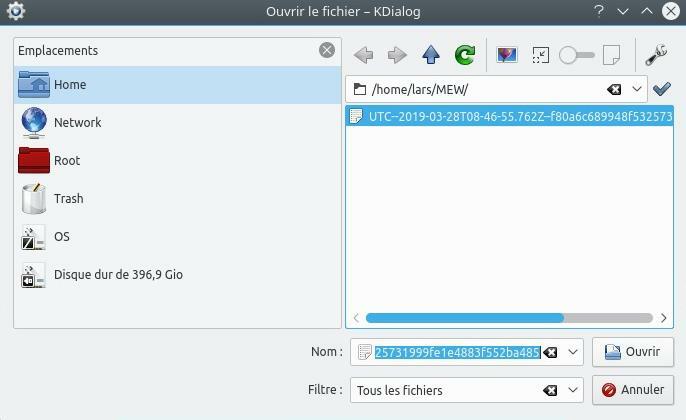Click the small icon-size zoom icon
Viewport: 686px width, 420px height.
(541, 55)
